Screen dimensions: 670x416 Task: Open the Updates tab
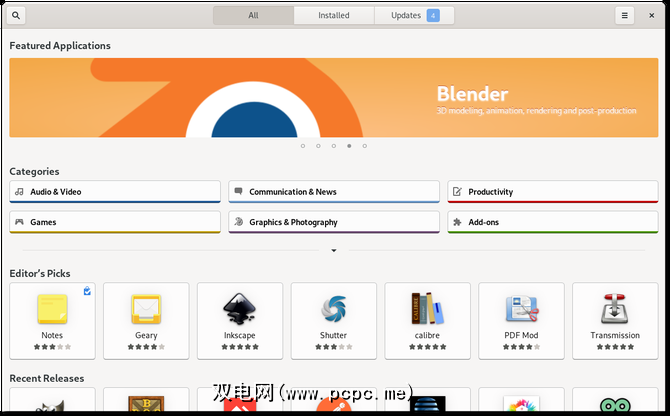pyautogui.click(x=414, y=15)
